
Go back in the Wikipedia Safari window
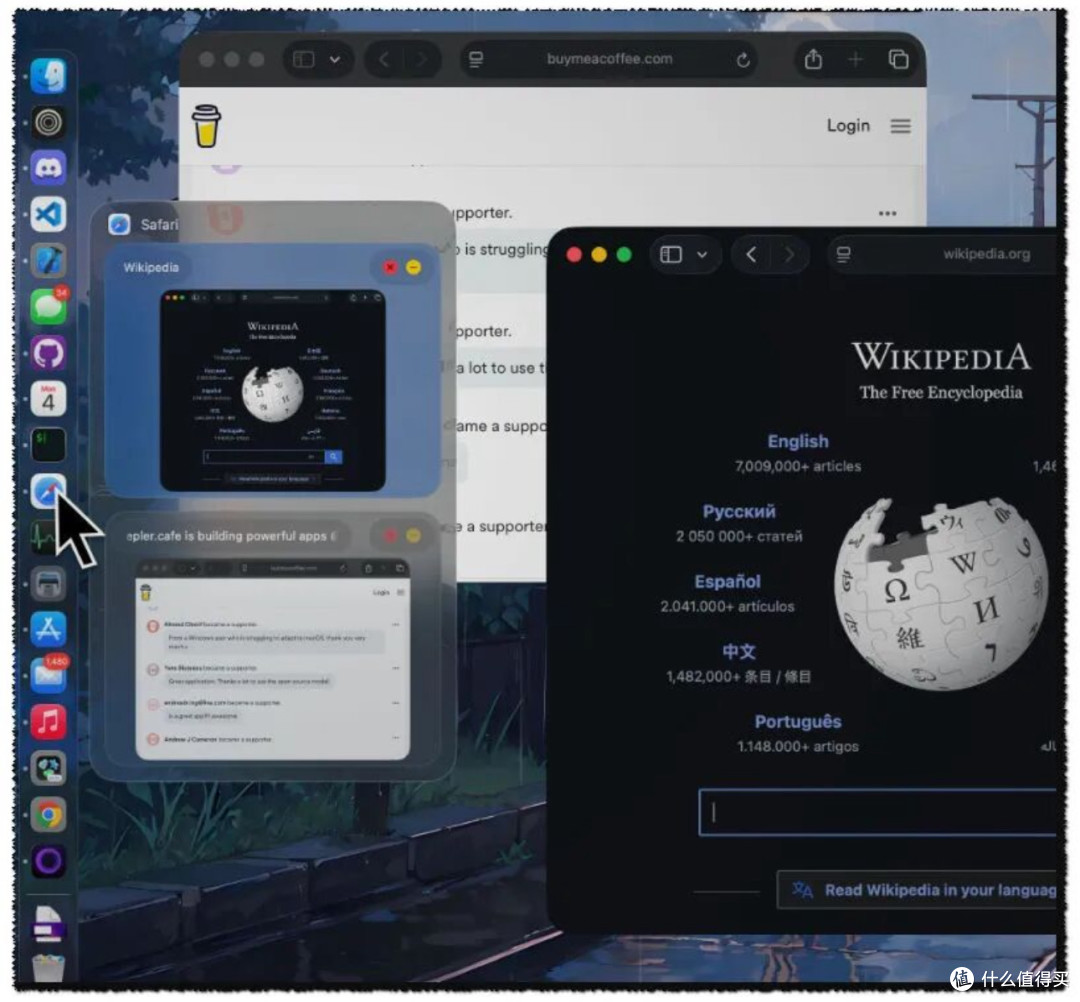pyautogui.click(x=751, y=255)
